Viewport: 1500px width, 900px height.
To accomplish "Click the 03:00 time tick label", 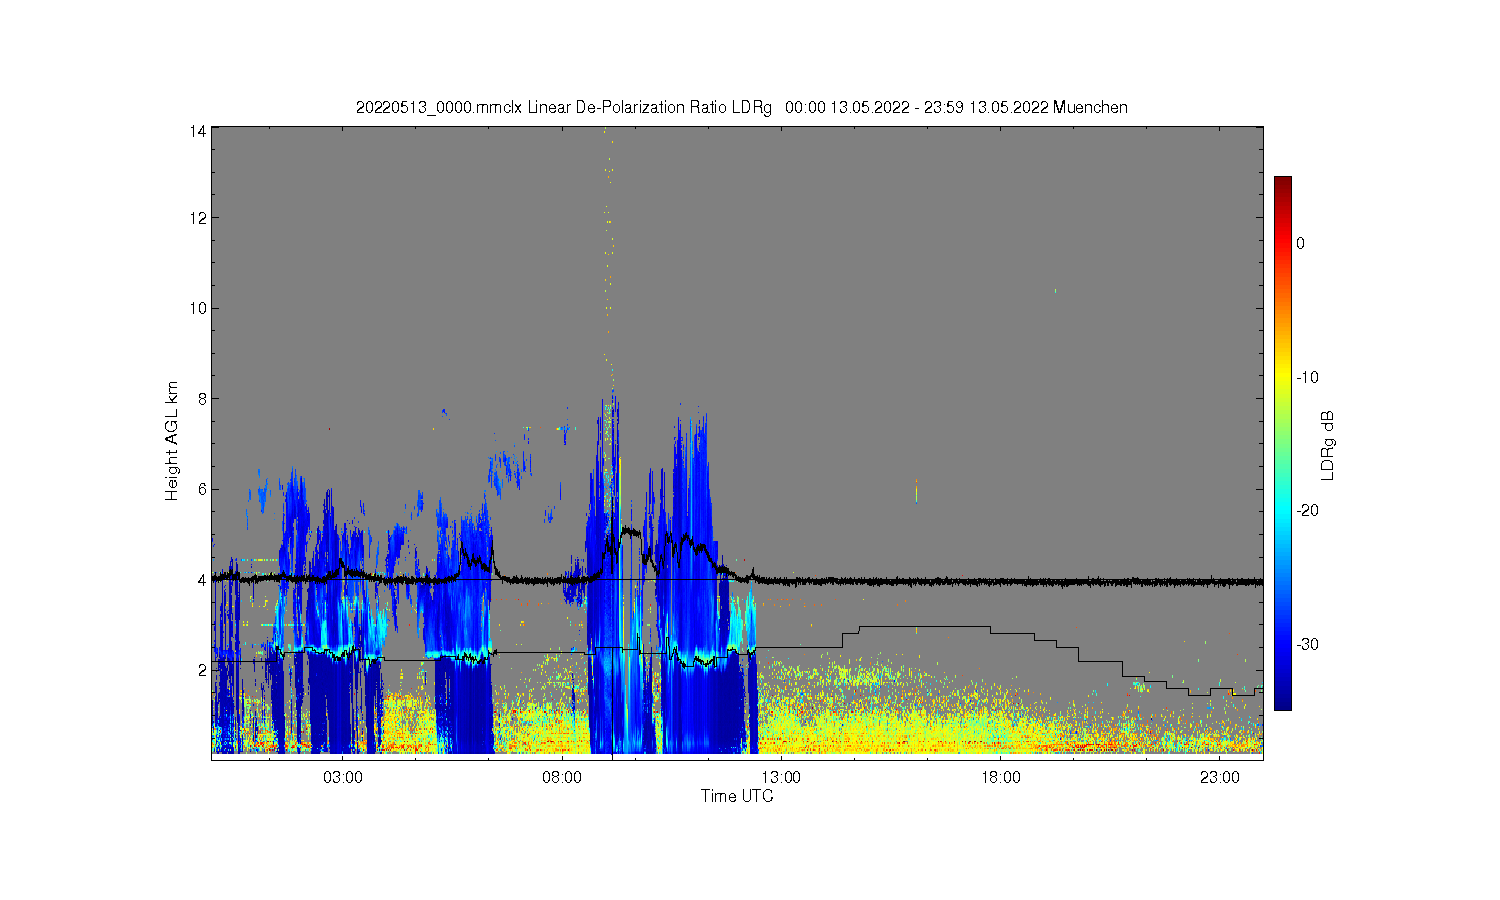I will pos(343,777).
